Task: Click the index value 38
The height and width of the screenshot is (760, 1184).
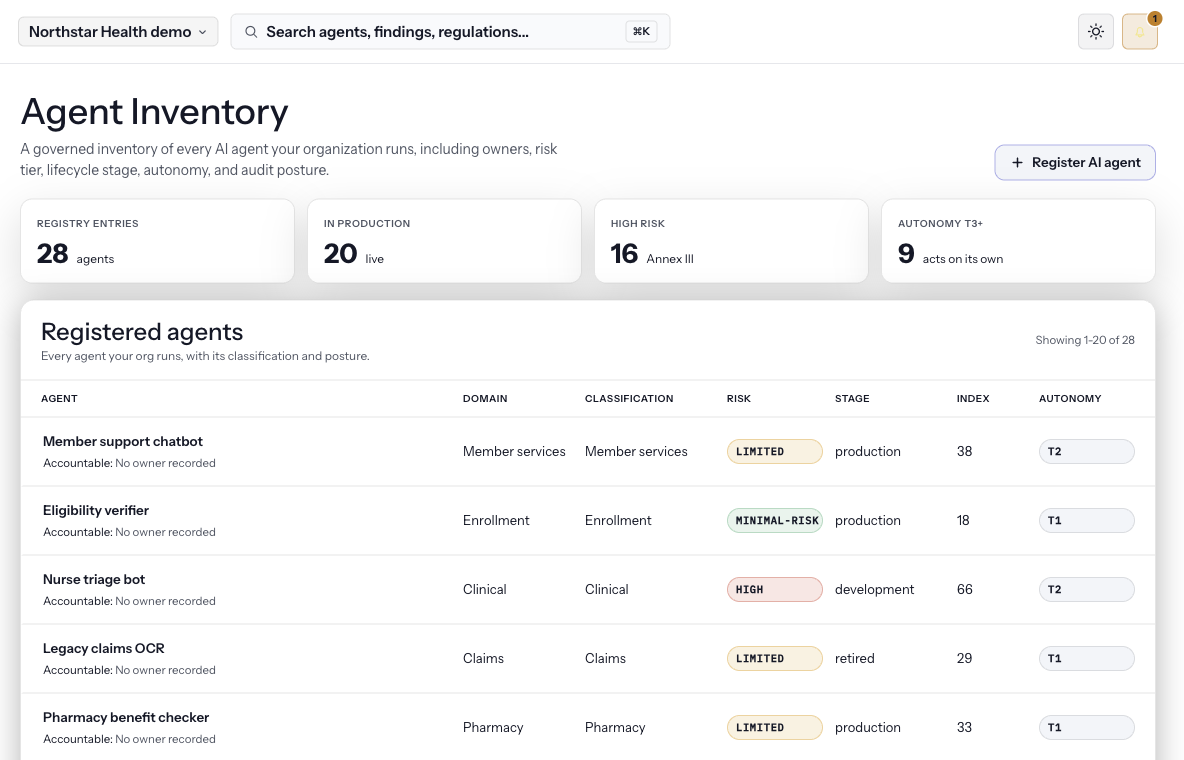Action: point(964,452)
